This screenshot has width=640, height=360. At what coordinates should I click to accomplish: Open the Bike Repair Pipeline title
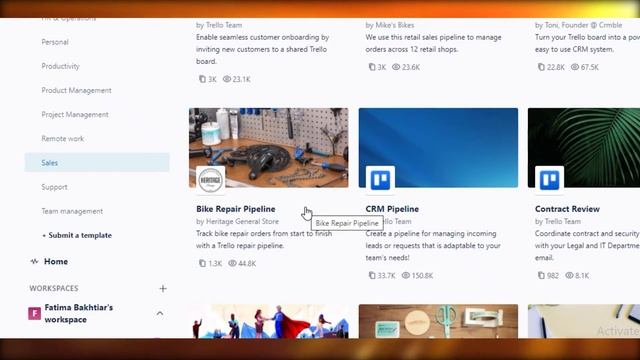point(236,209)
